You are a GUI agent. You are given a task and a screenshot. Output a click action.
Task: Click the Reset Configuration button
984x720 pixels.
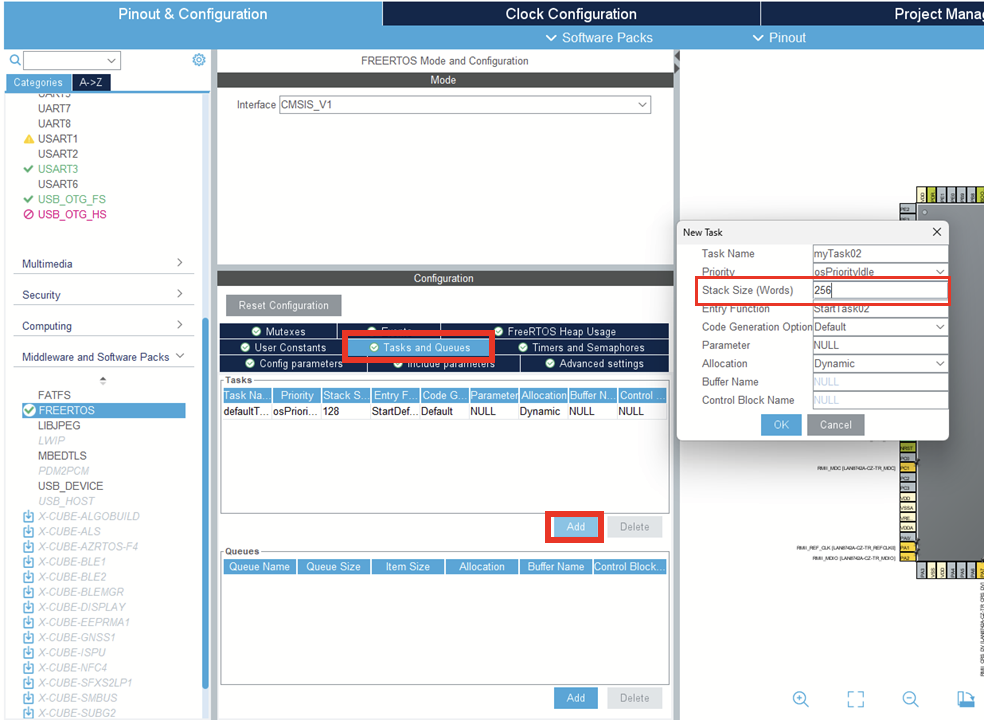284,305
